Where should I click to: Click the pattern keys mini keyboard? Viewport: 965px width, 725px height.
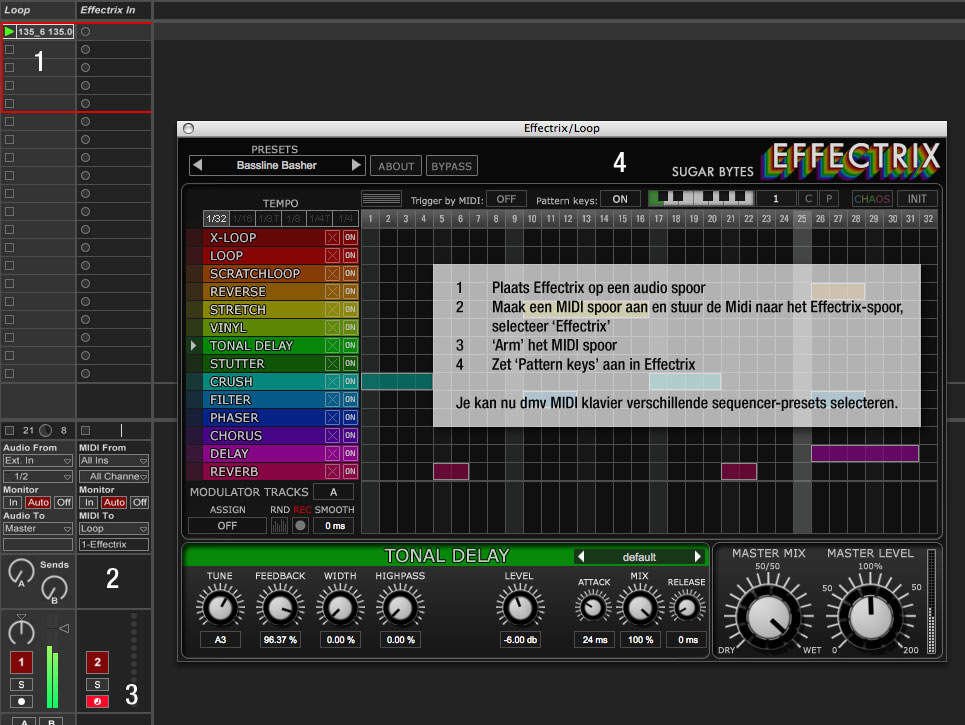(x=701, y=198)
